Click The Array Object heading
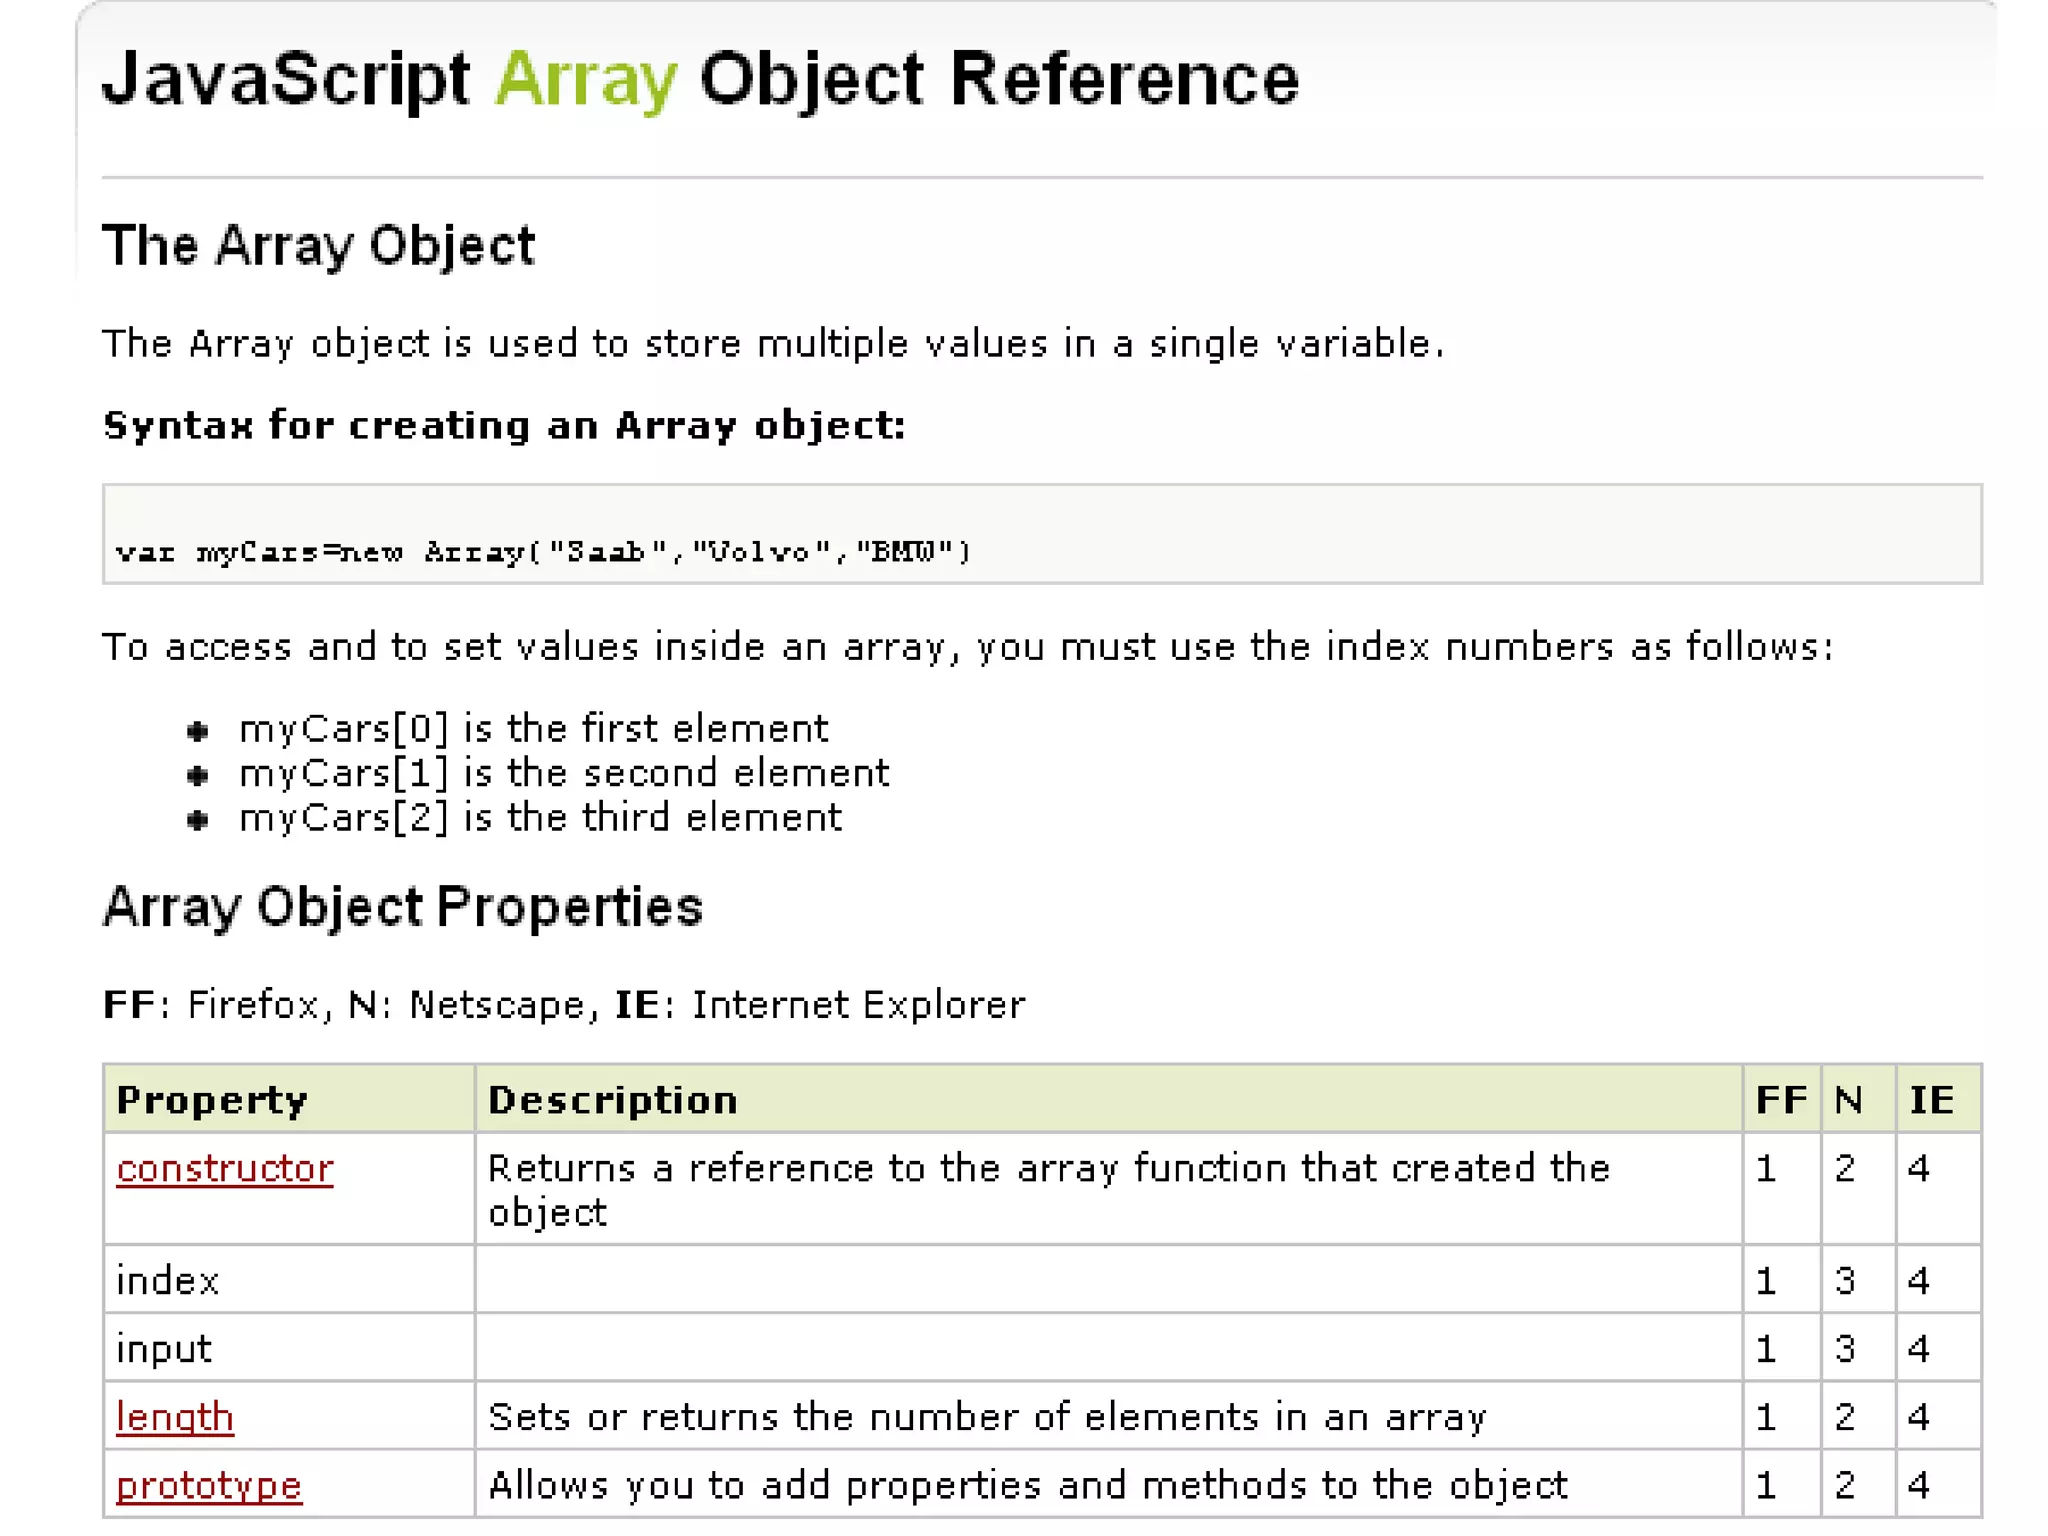This screenshot has height=1536, width=2048. coord(318,246)
